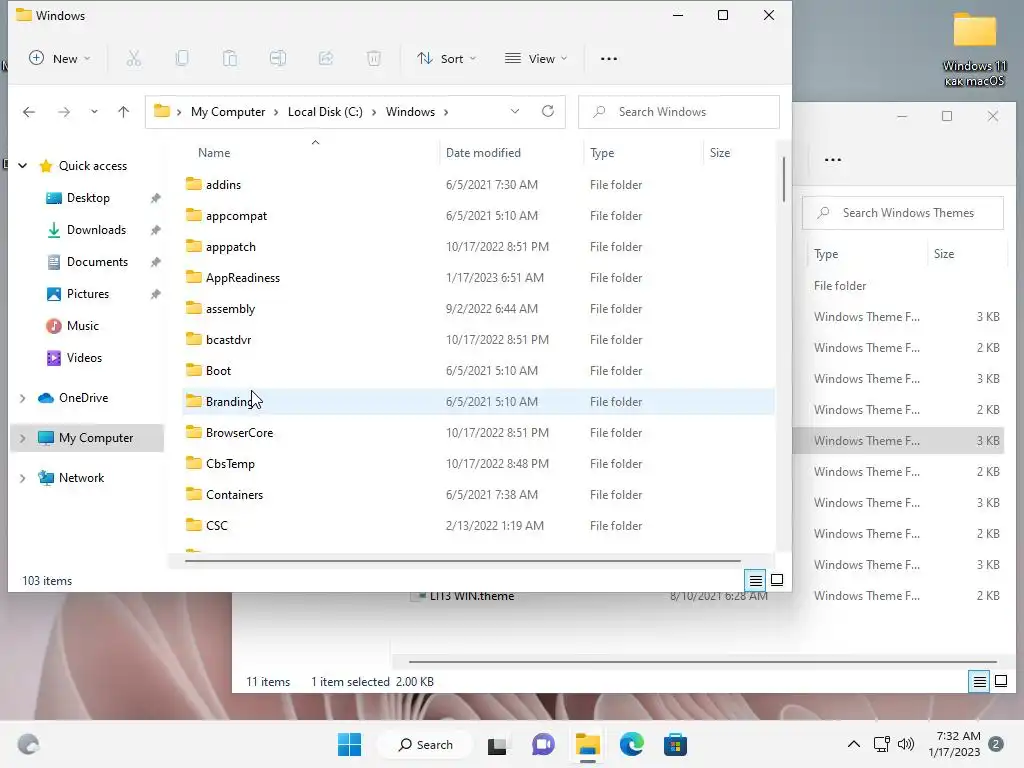
Task: Open the Chat app on taskbar
Action: pos(543,744)
